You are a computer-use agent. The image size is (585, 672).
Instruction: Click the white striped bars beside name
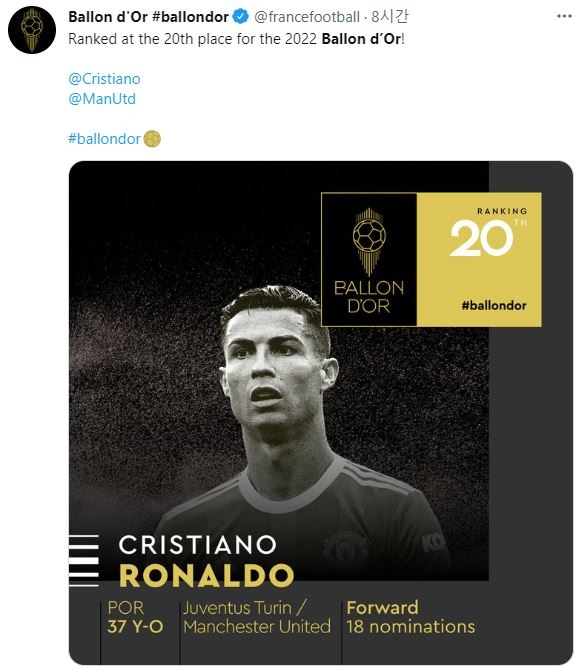[x=84, y=561]
